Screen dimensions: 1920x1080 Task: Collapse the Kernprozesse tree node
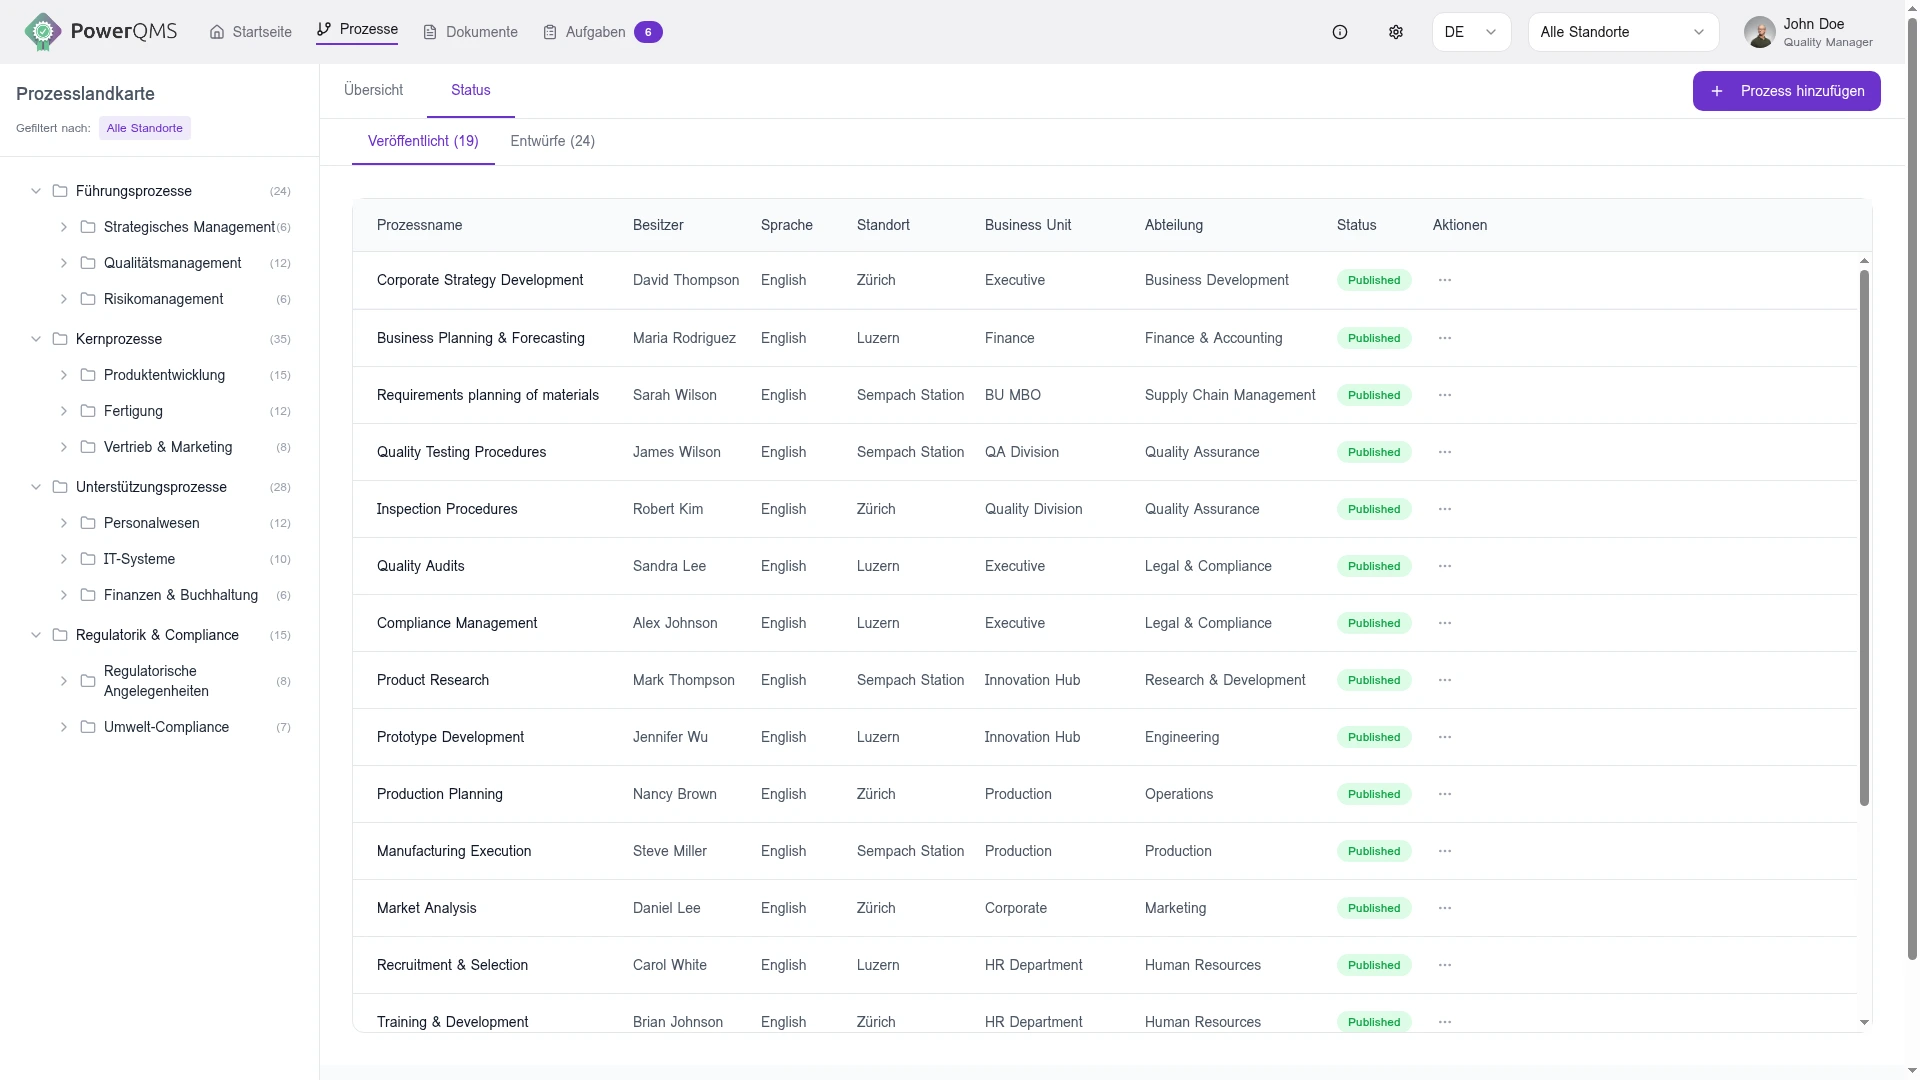(x=36, y=339)
